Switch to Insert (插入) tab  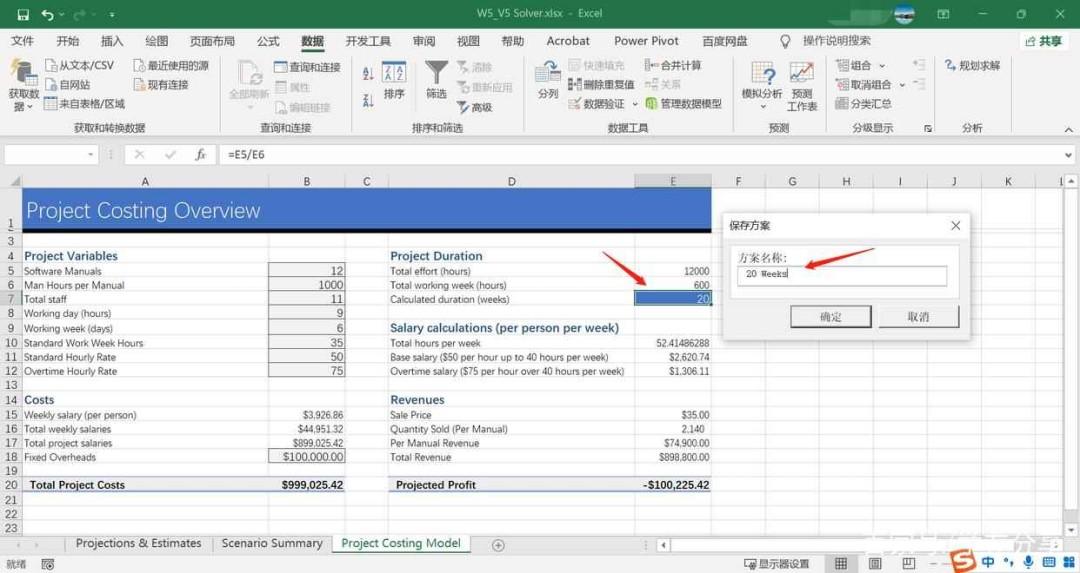point(112,41)
